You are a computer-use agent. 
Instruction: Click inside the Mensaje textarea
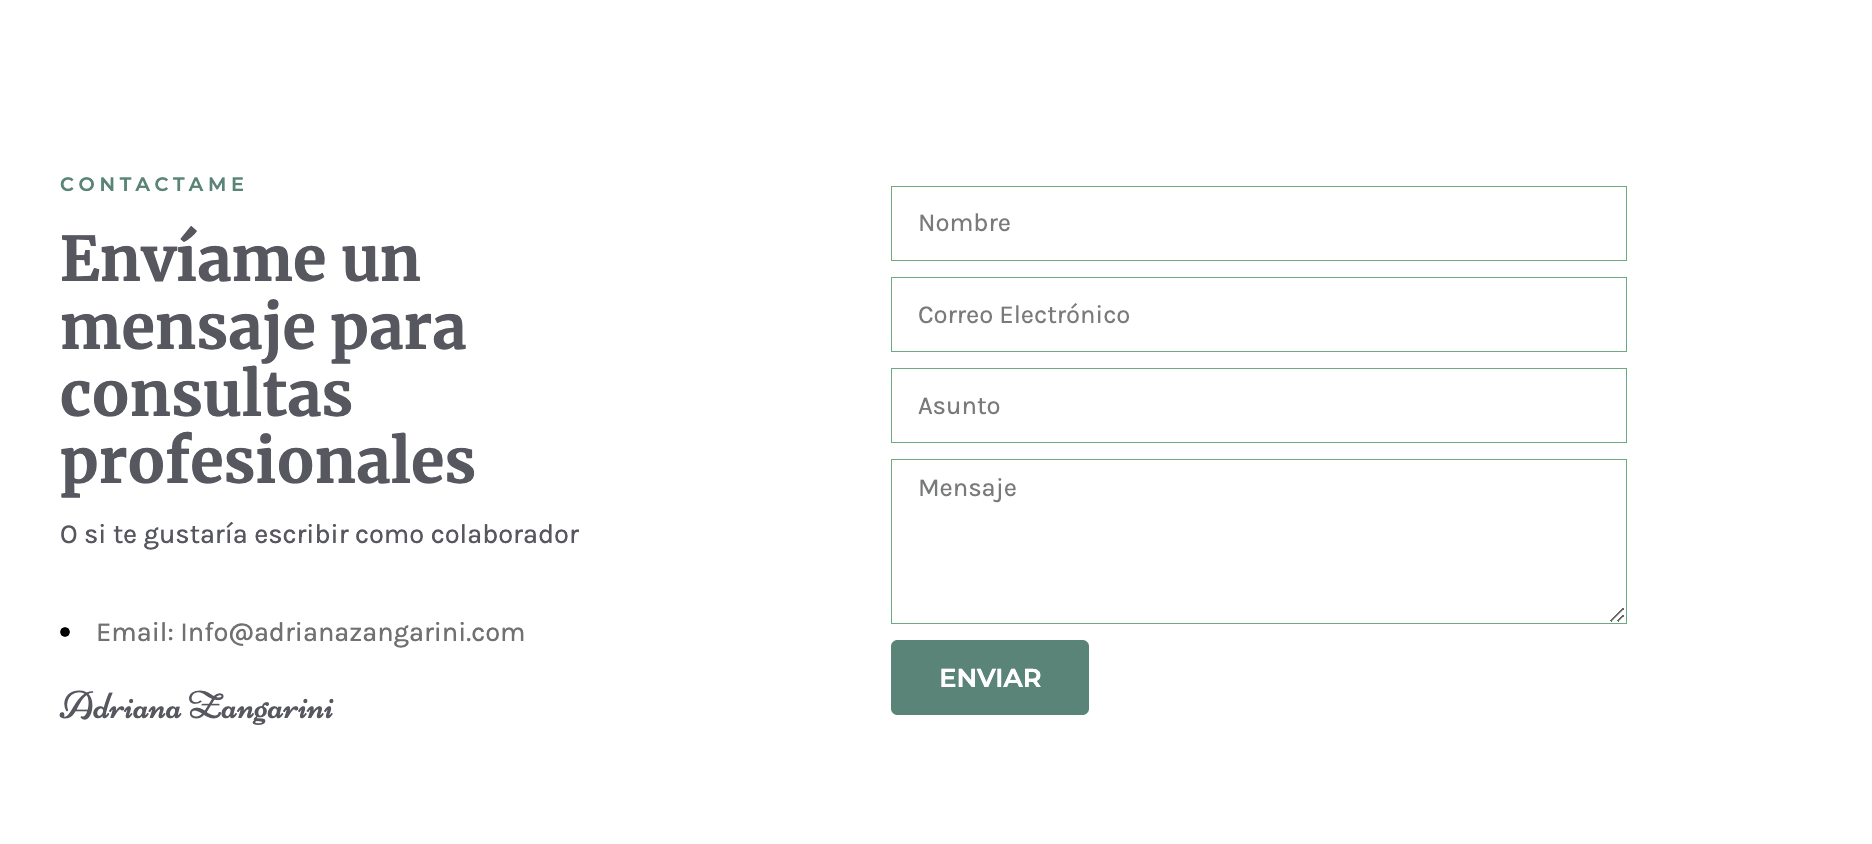[x=1258, y=541]
